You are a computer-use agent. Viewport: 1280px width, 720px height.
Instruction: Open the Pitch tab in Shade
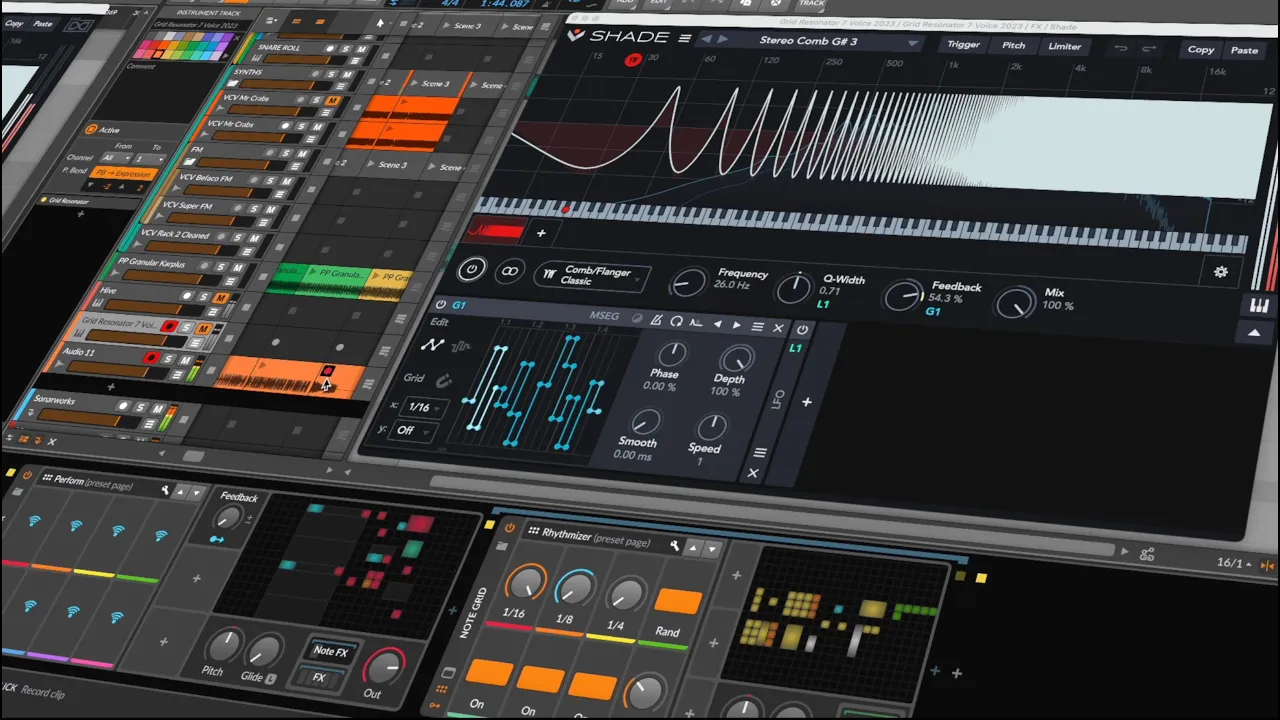click(x=1013, y=45)
